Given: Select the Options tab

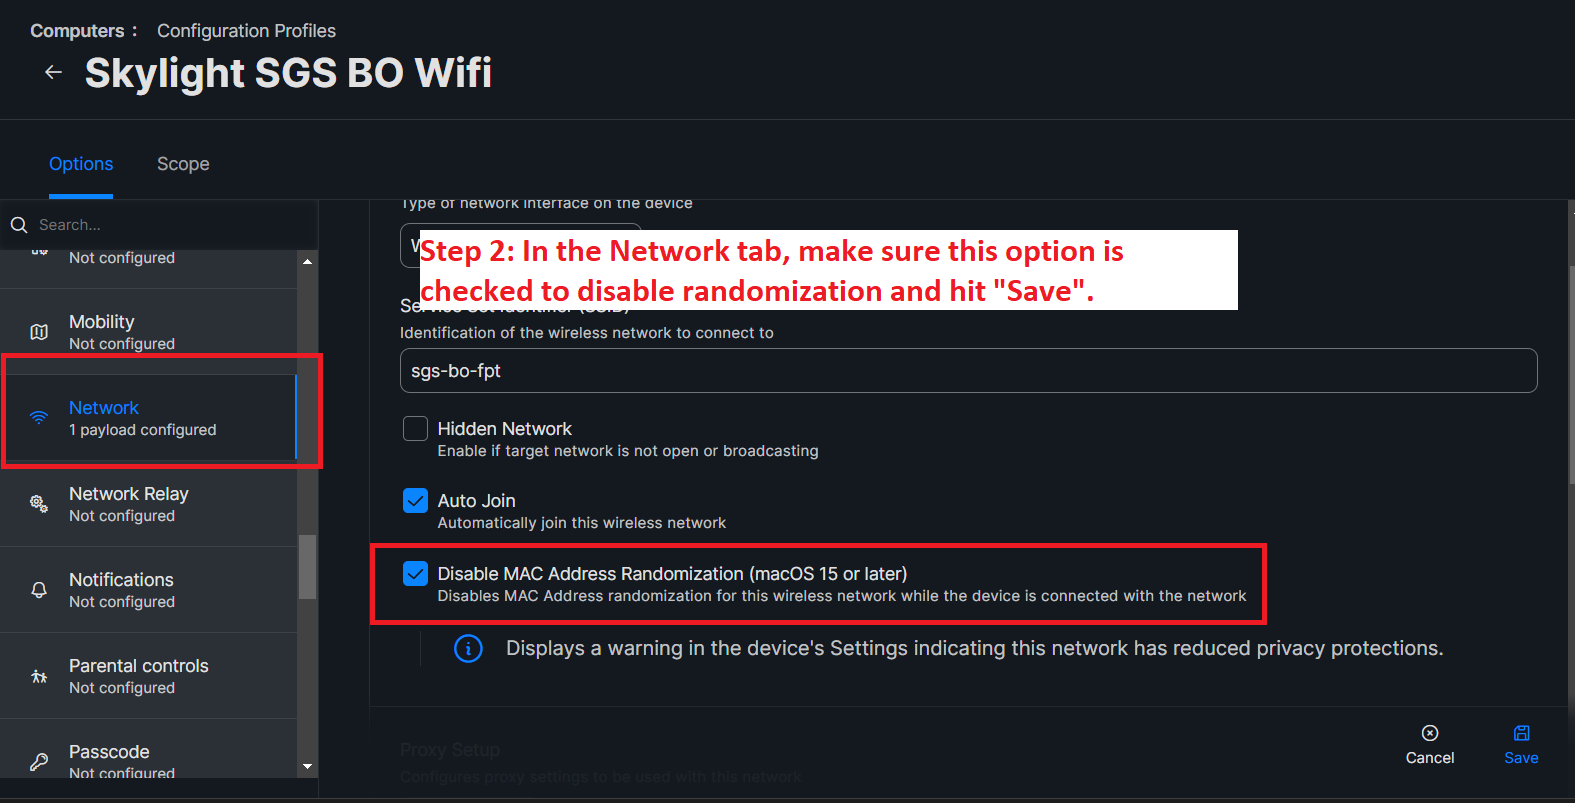Looking at the screenshot, I should point(81,164).
